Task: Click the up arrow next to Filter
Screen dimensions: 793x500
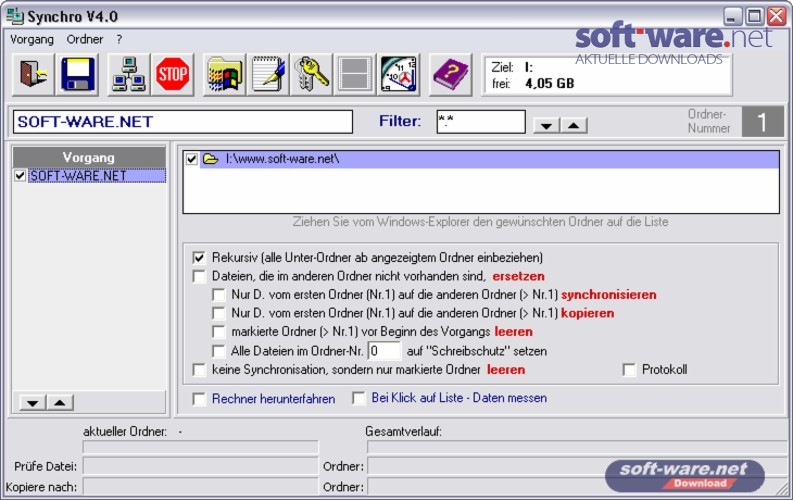Action: (574, 125)
